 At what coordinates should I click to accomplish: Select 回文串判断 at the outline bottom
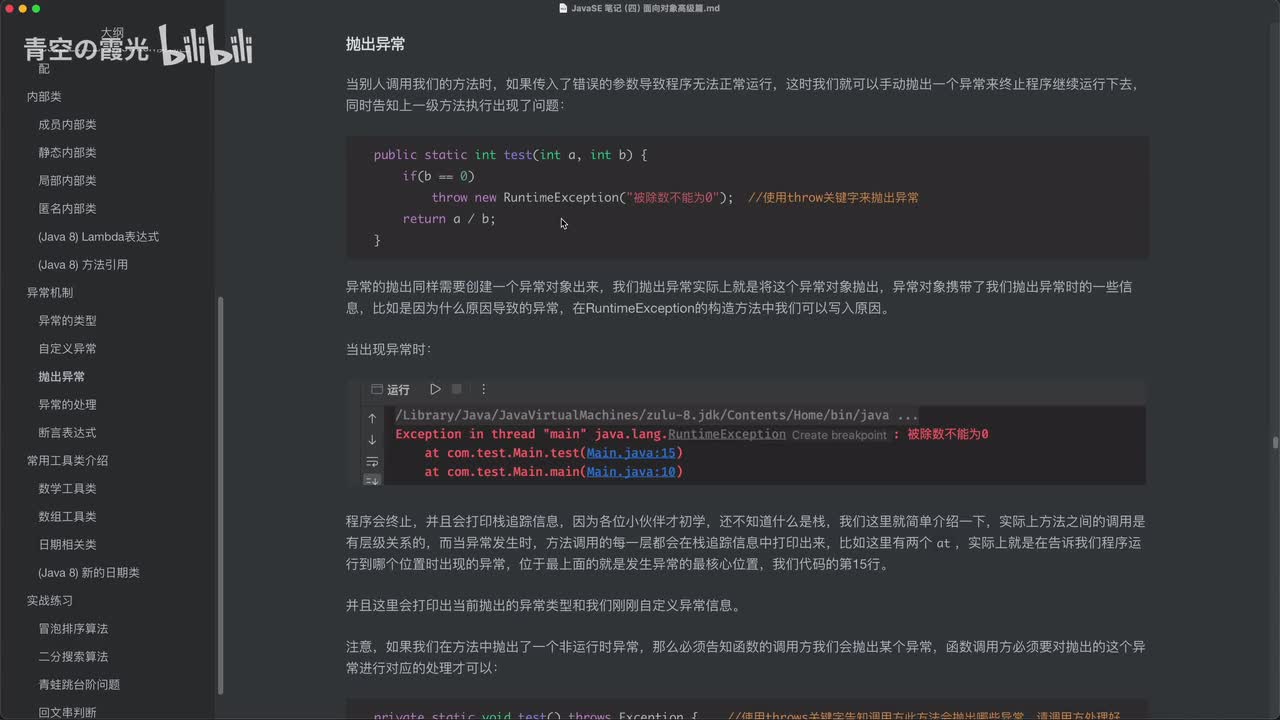(x=67, y=712)
